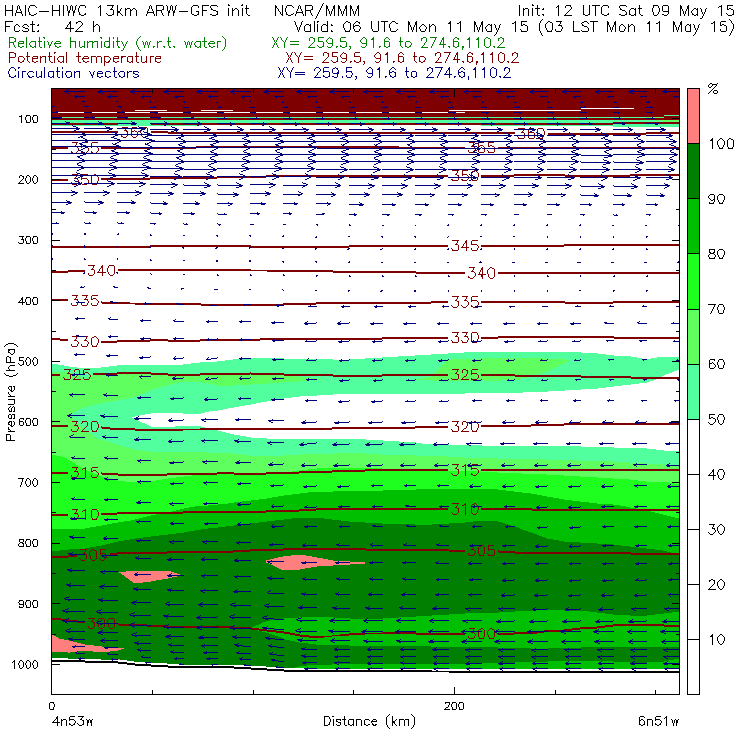Click red 'Potential temperature' legend label

[x=84, y=58]
